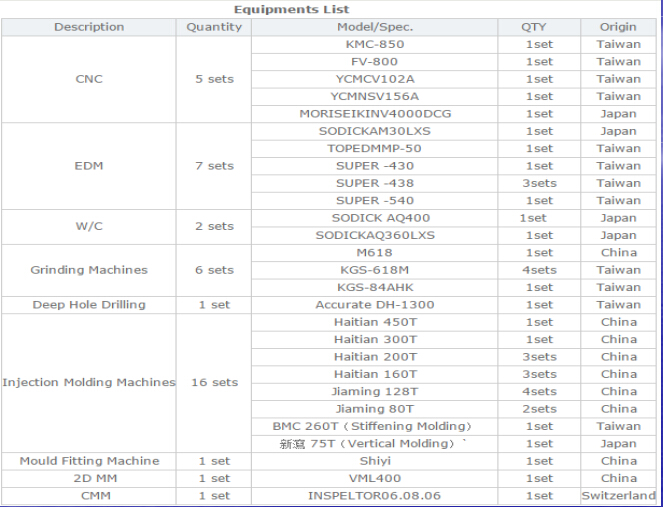Click China origin in the VML400 row
This screenshot has width=663, height=507.
[x=618, y=478]
